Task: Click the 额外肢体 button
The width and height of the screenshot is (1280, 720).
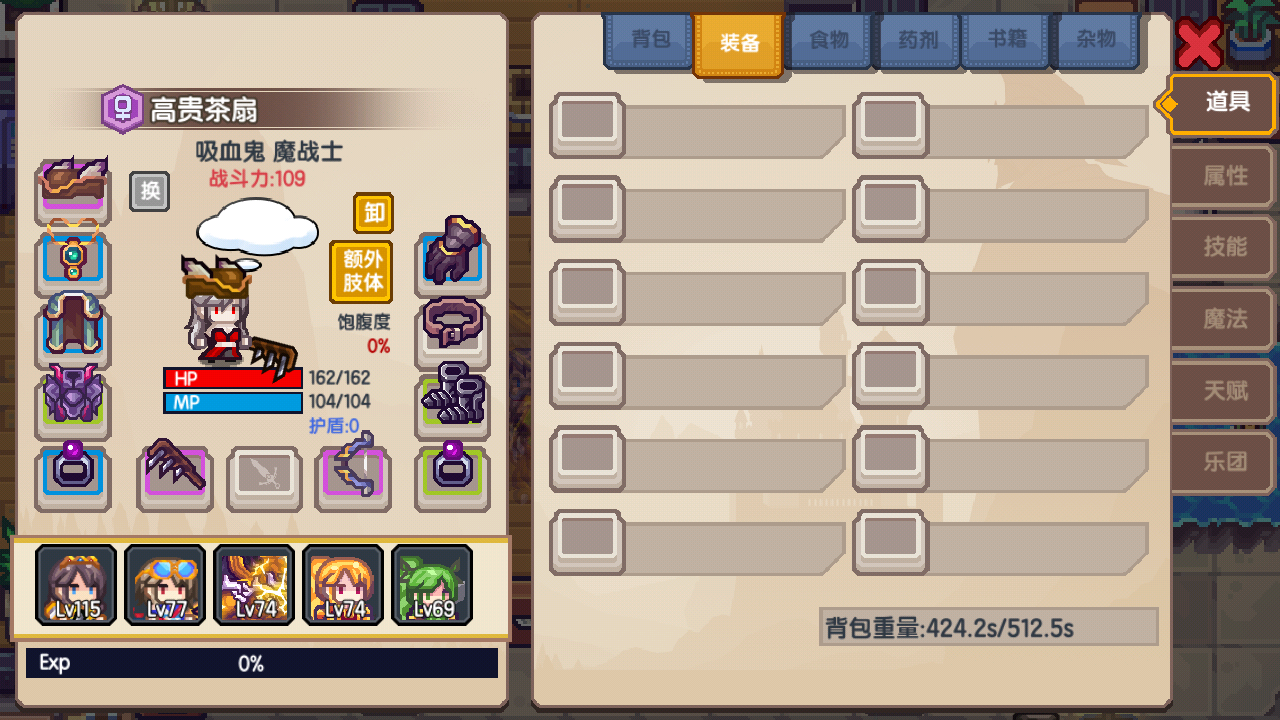Action: [362, 271]
